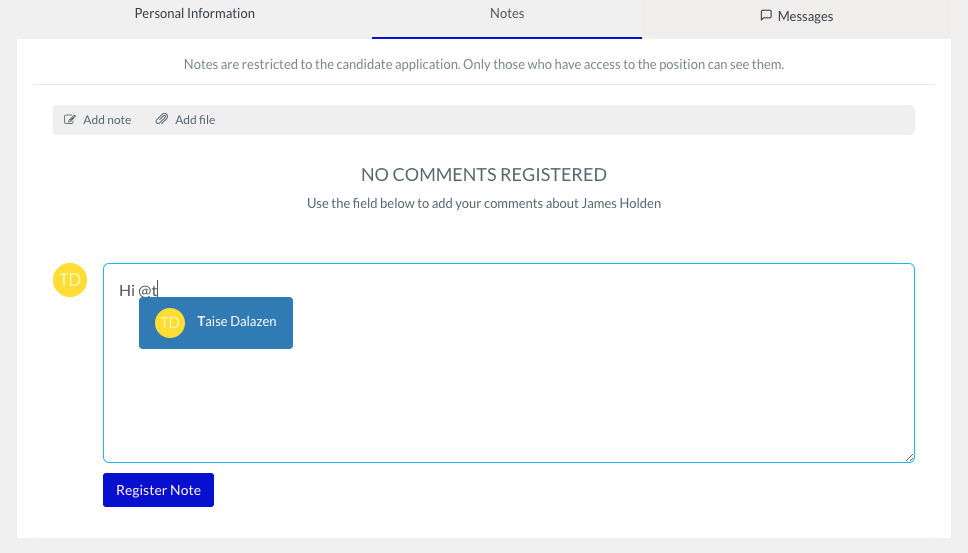The image size is (968, 553).
Task: Click the NO COMMENTS REGISTERED heading
Action: tap(484, 175)
